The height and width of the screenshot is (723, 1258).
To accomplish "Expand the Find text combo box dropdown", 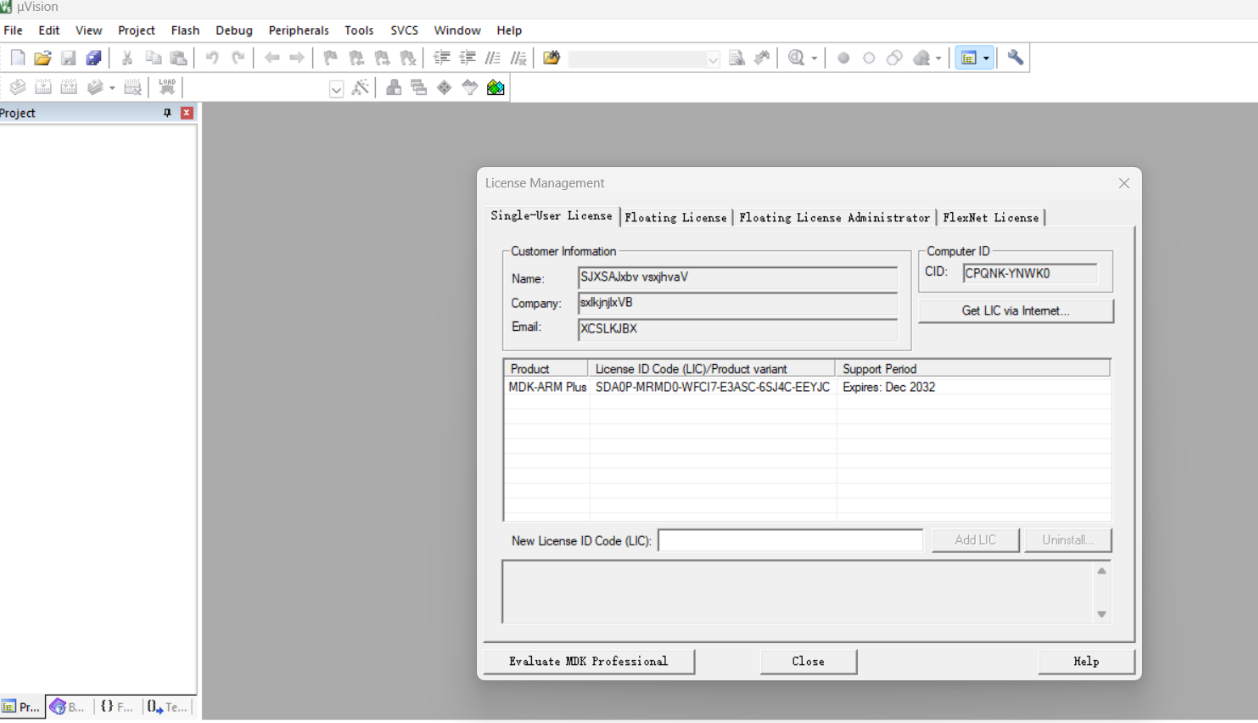I will pyautogui.click(x=713, y=59).
